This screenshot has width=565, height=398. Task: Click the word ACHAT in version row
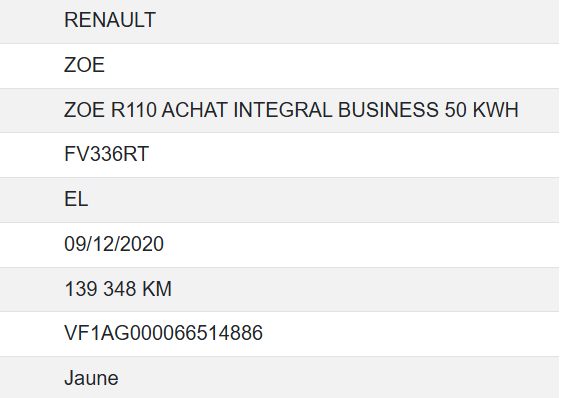[x=195, y=109]
